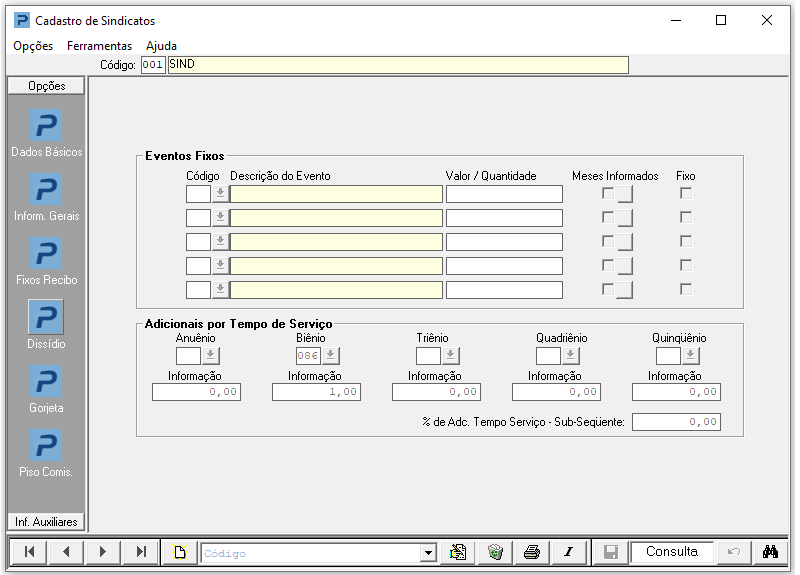Open the Inform. Gerais section icon
Viewport: 800px width, 575px height.
pyautogui.click(x=46, y=190)
